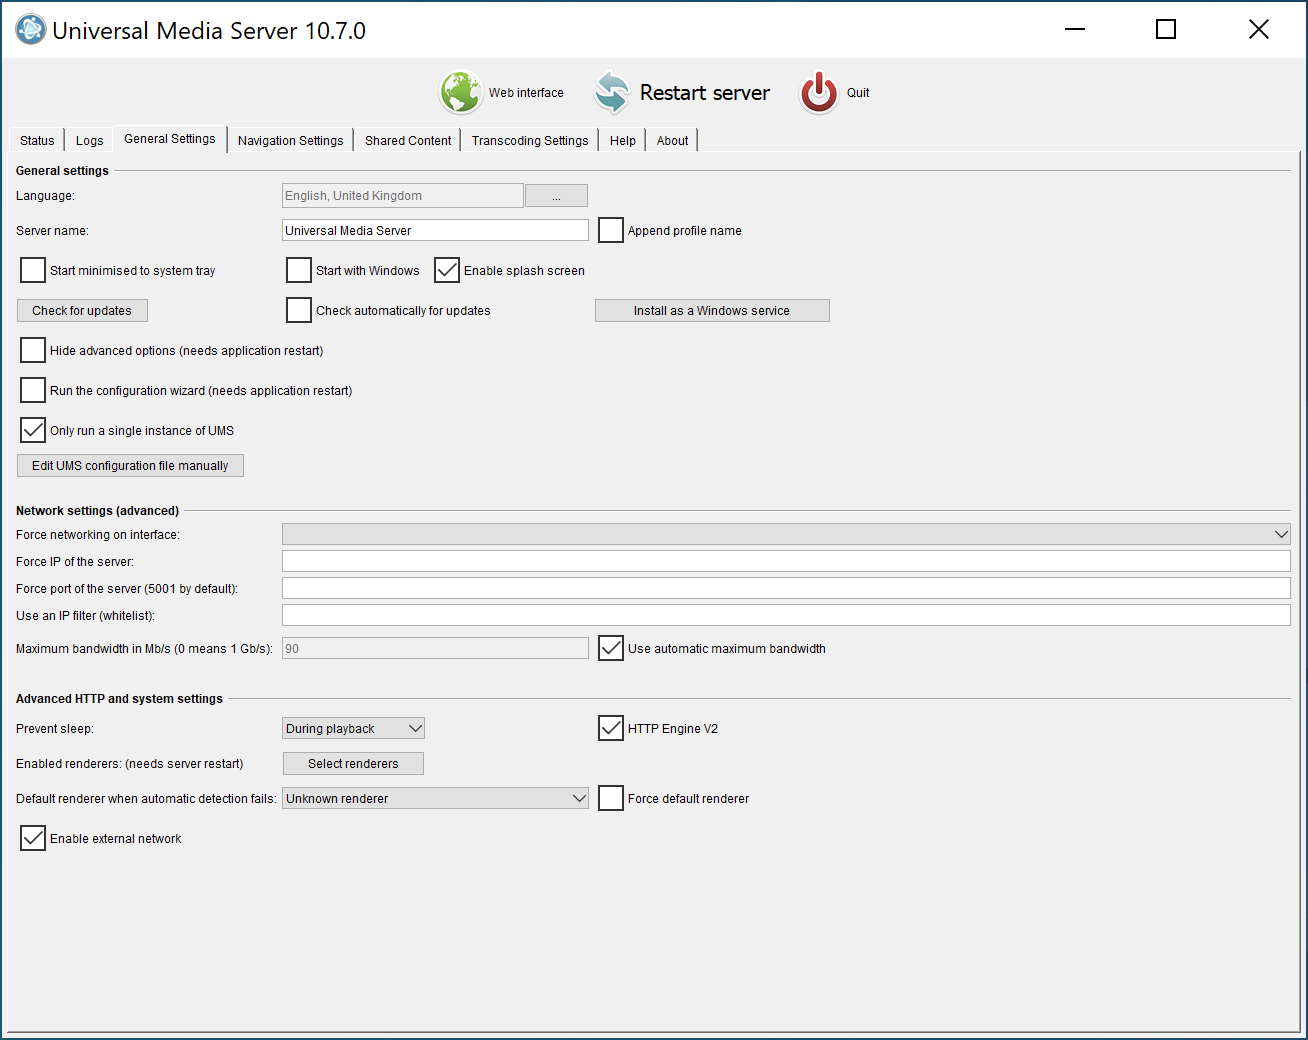Screen dimensions: 1308x1040
Task: Minimize the Universal Media Server window
Action: coord(1075,29)
